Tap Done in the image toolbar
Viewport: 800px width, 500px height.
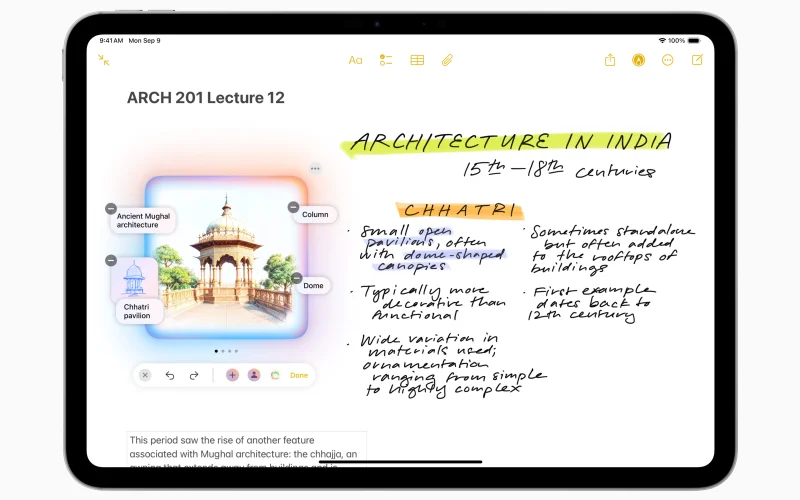click(299, 376)
